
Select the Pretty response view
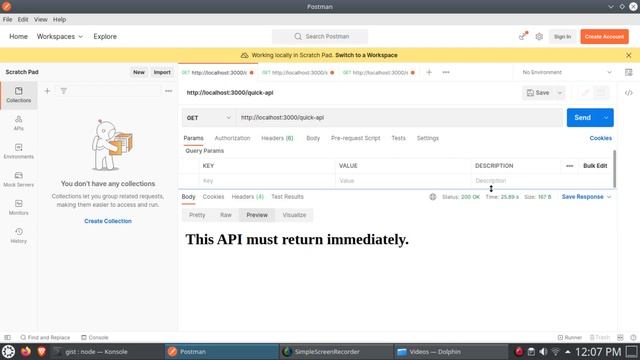197,215
